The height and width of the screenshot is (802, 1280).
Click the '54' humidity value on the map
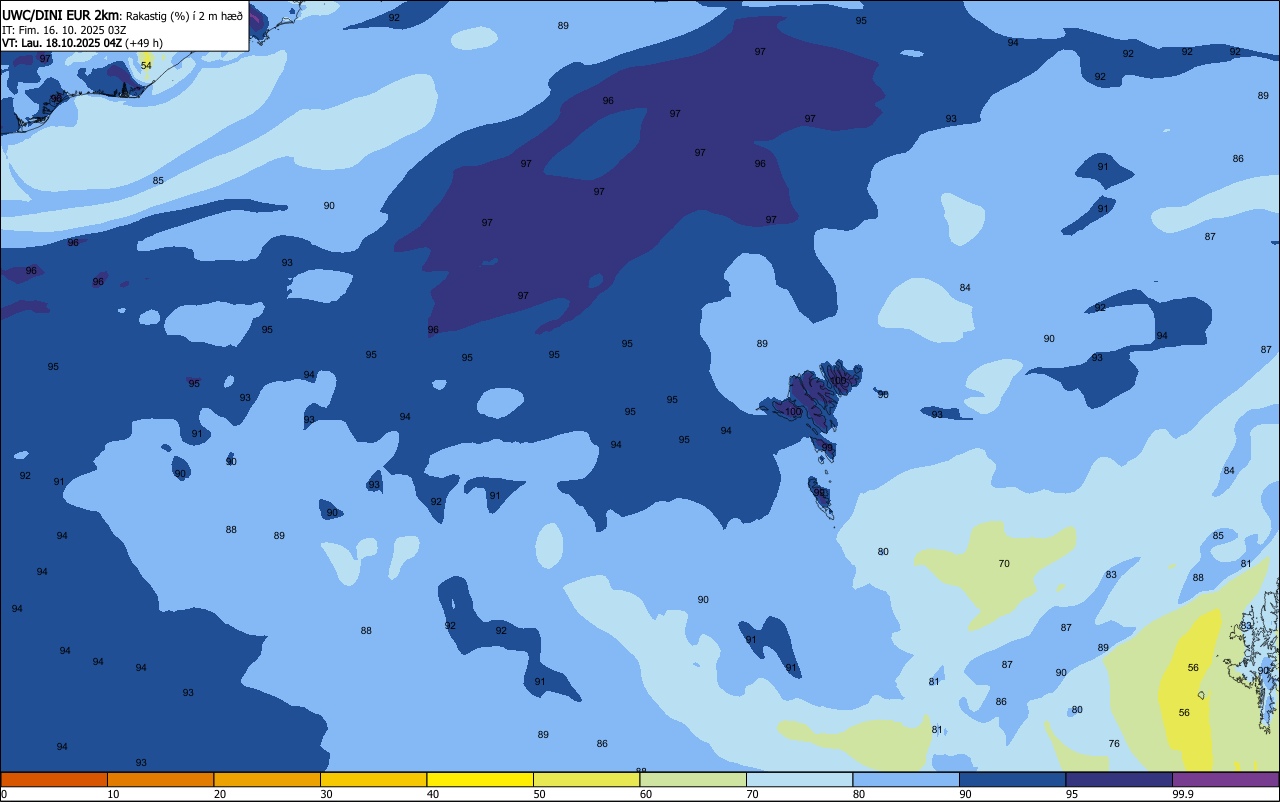(146, 65)
